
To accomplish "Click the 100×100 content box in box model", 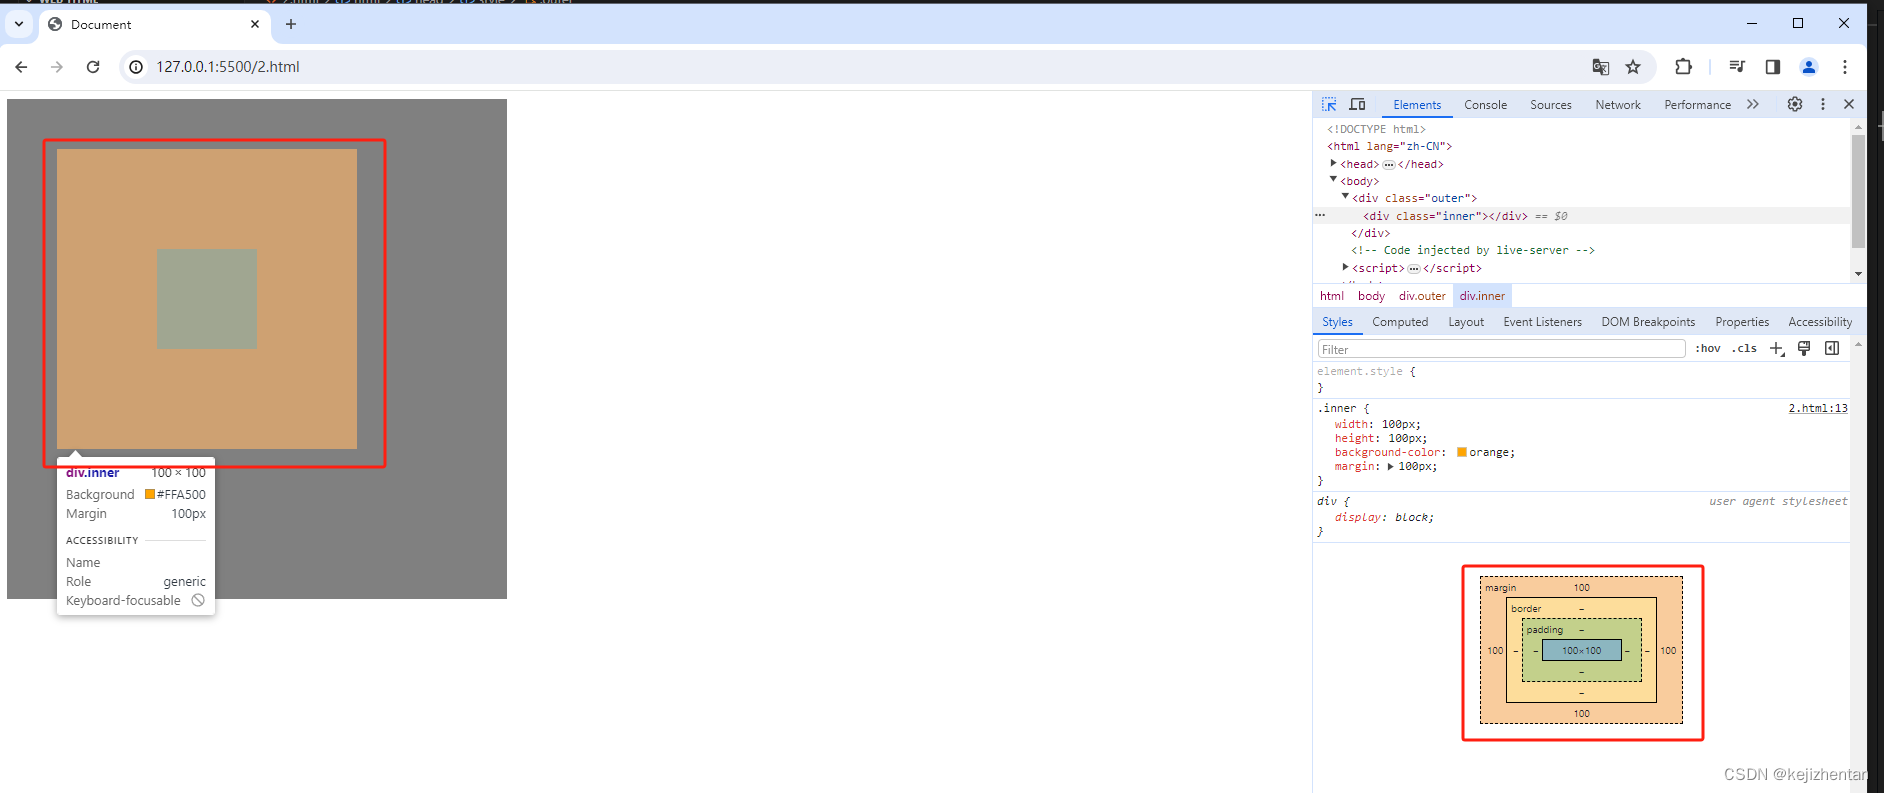I will pos(1582,650).
